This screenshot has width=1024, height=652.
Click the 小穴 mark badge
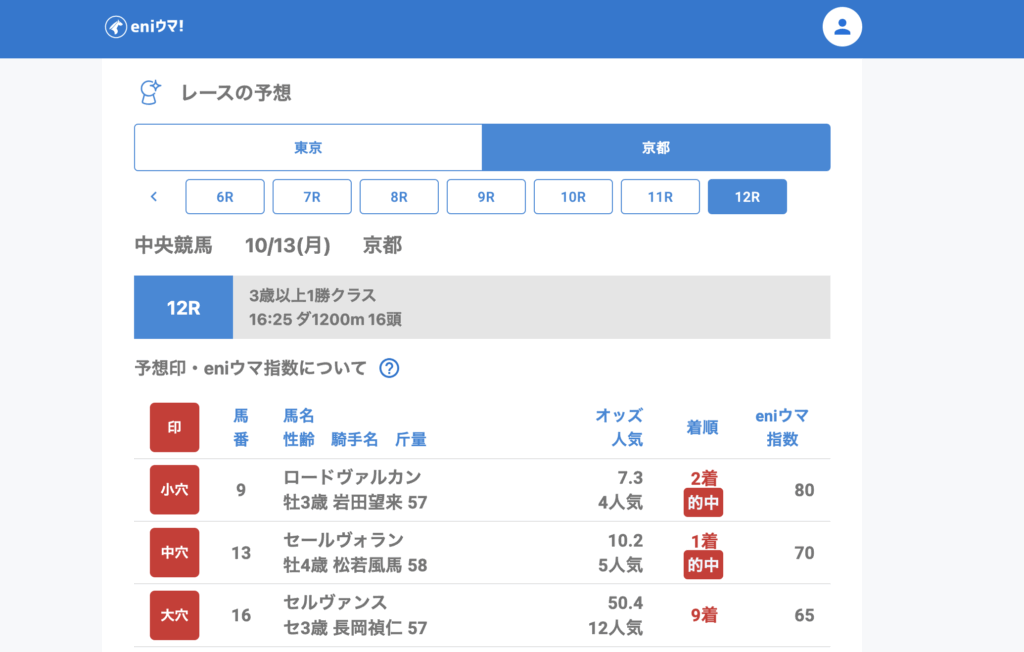(174, 490)
